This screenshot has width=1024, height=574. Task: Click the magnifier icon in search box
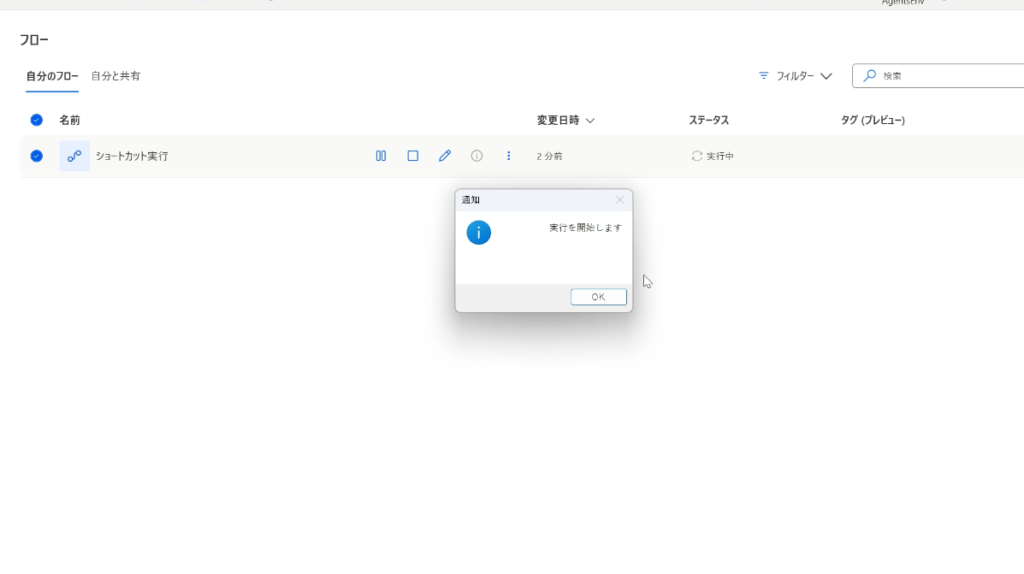[870, 76]
